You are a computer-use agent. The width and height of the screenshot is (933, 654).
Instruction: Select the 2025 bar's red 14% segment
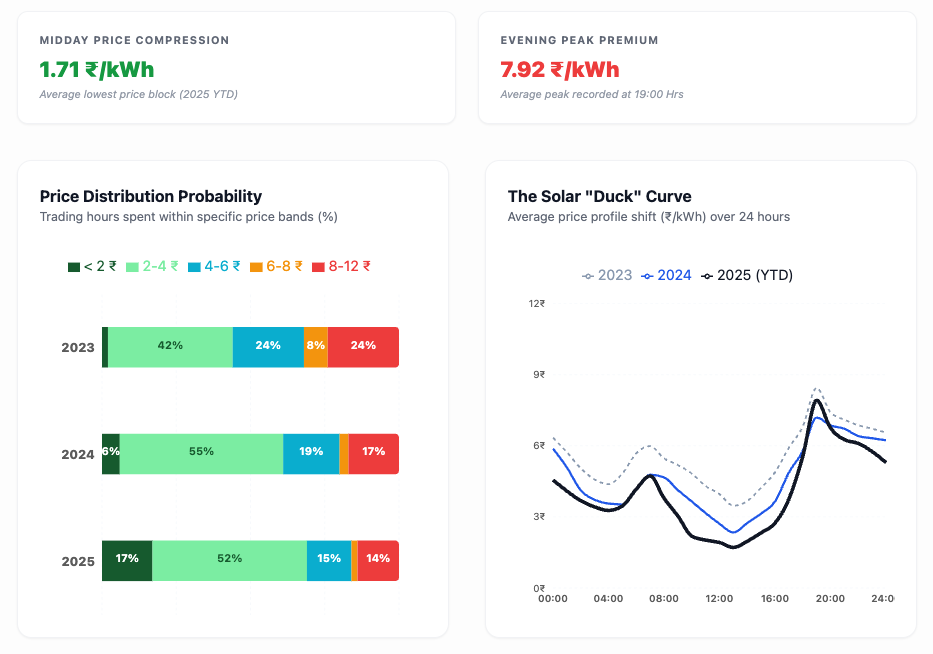[378, 561]
